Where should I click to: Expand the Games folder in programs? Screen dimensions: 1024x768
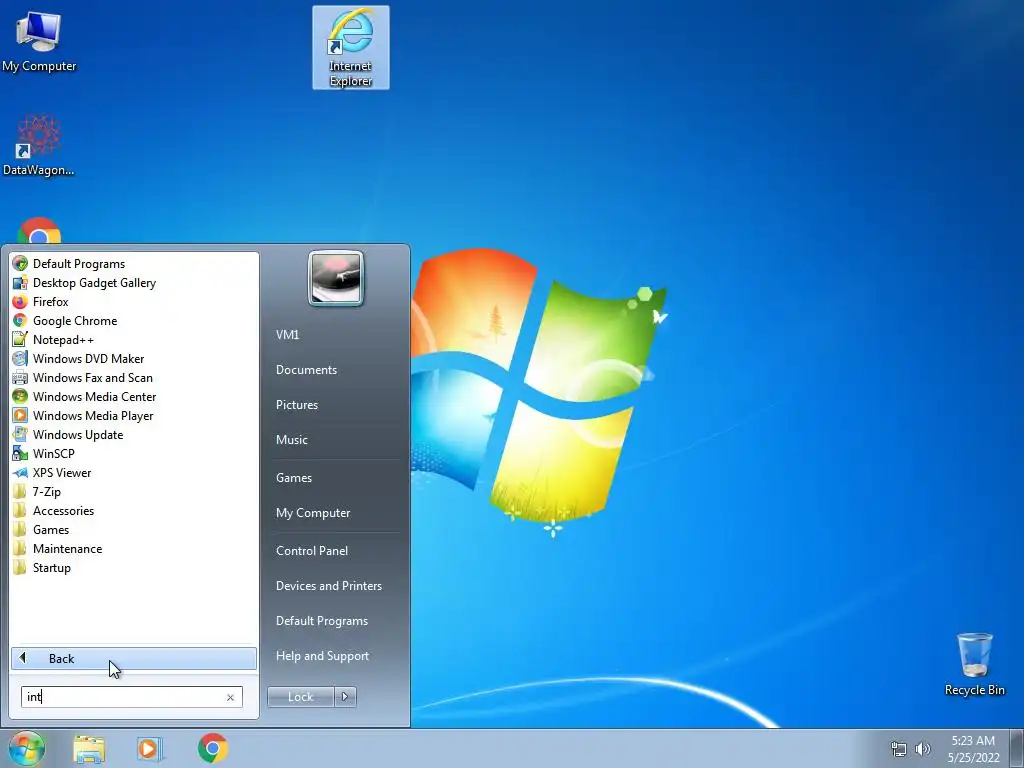point(134,530)
